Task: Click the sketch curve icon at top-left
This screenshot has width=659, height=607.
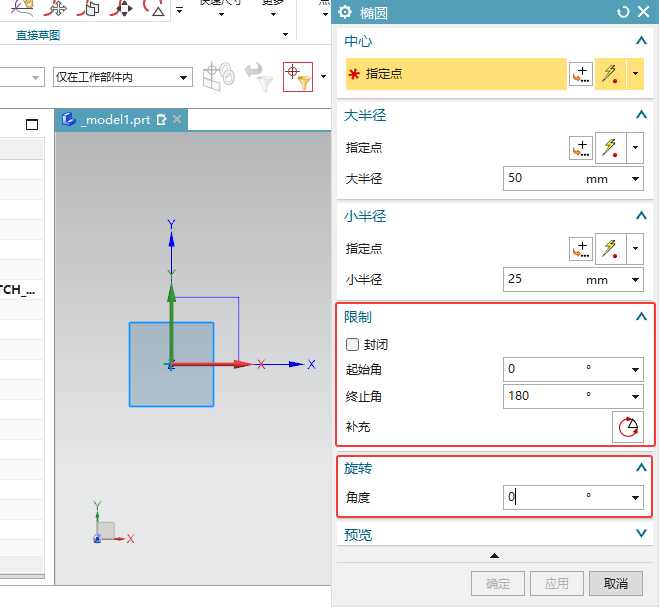Action: pos(23,8)
